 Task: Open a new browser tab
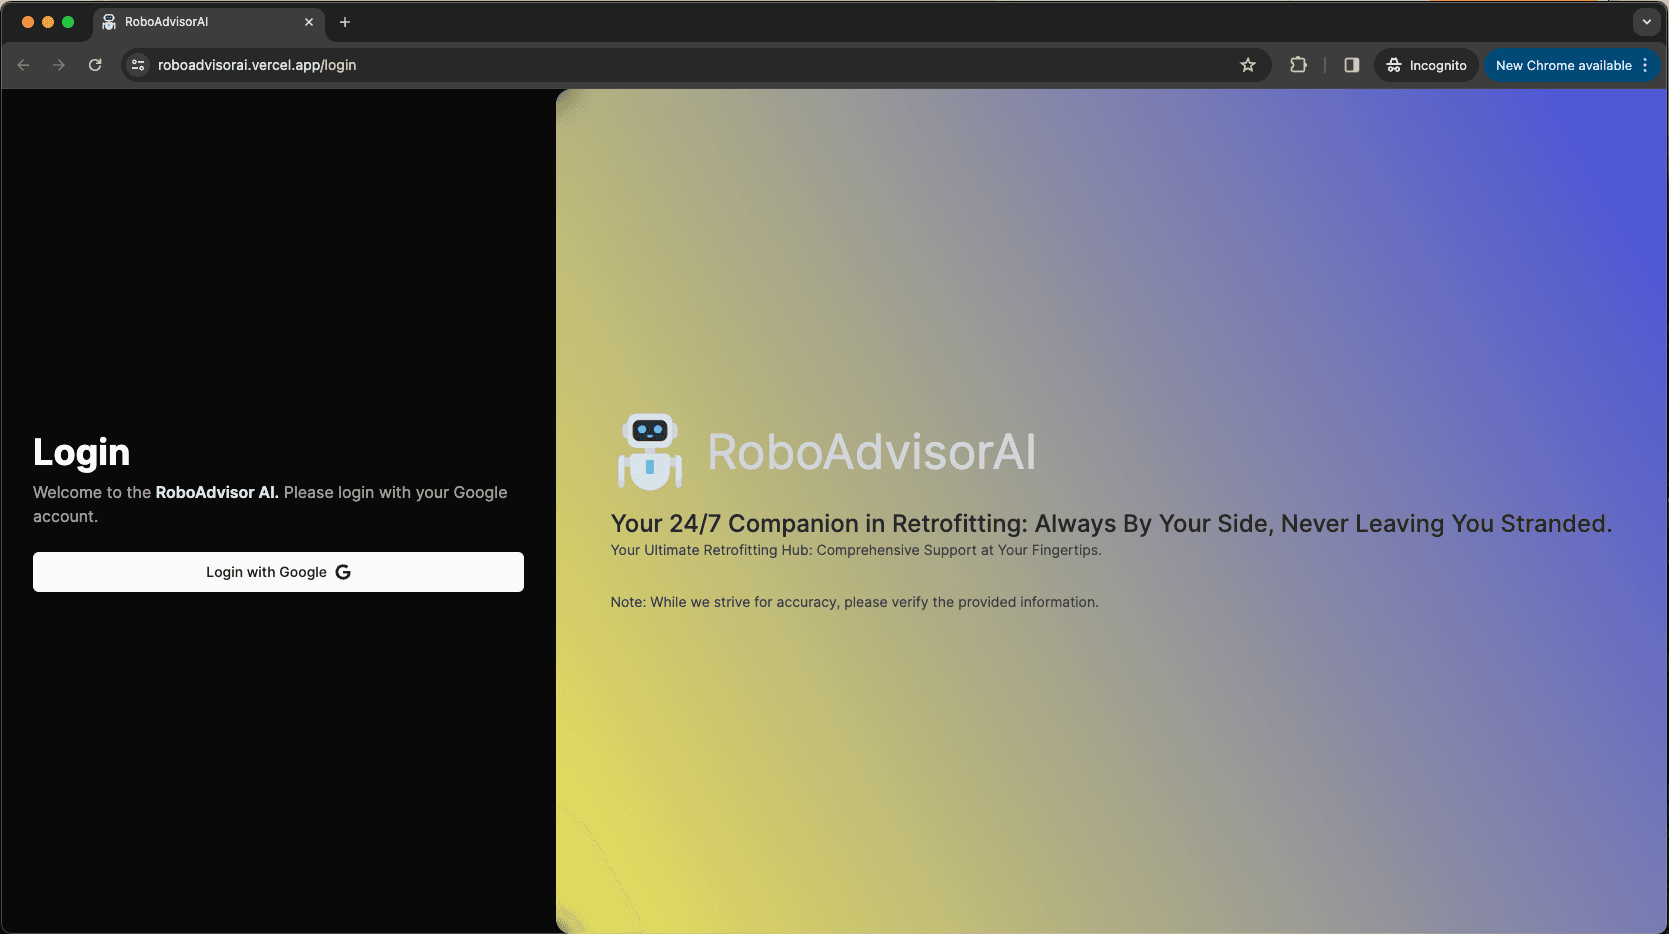pos(345,22)
